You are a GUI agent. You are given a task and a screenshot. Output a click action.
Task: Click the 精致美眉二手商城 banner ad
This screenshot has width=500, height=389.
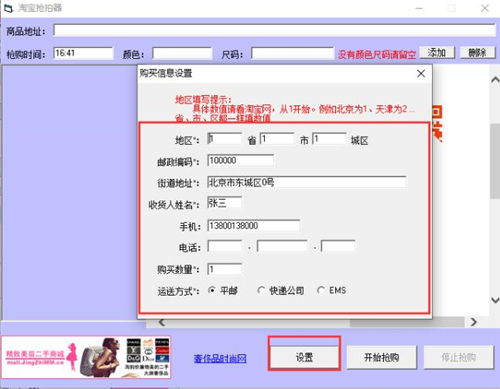point(86,357)
